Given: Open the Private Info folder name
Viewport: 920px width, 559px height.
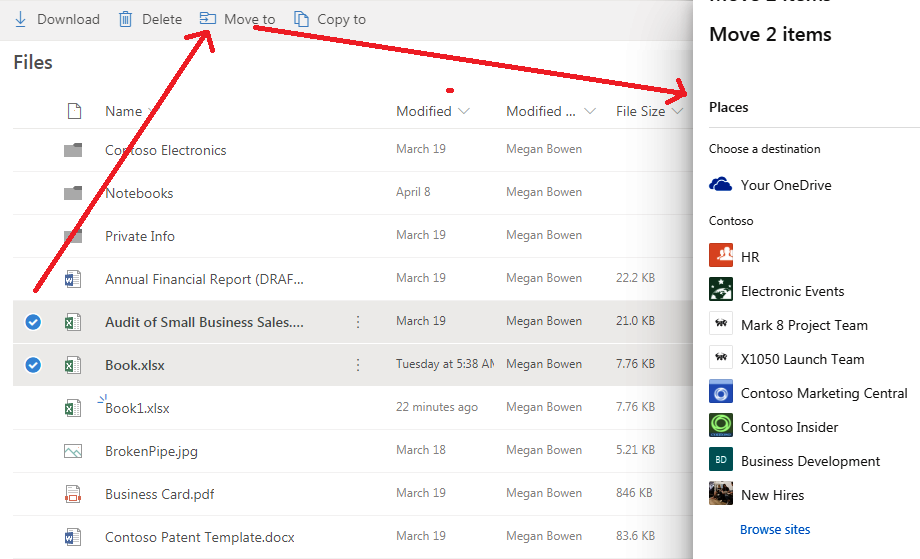Looking at the screenshot, I should (140, 236).
